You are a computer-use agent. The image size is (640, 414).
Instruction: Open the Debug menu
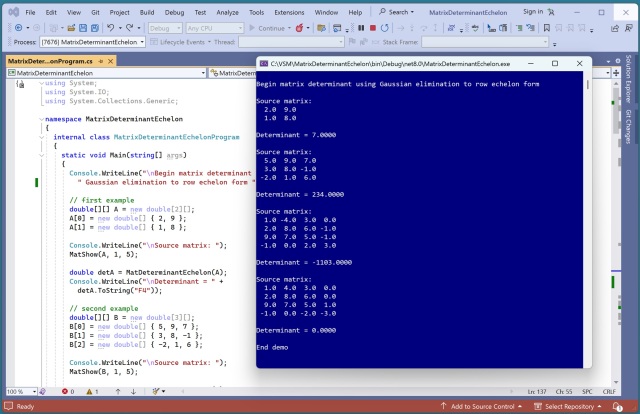175,12
